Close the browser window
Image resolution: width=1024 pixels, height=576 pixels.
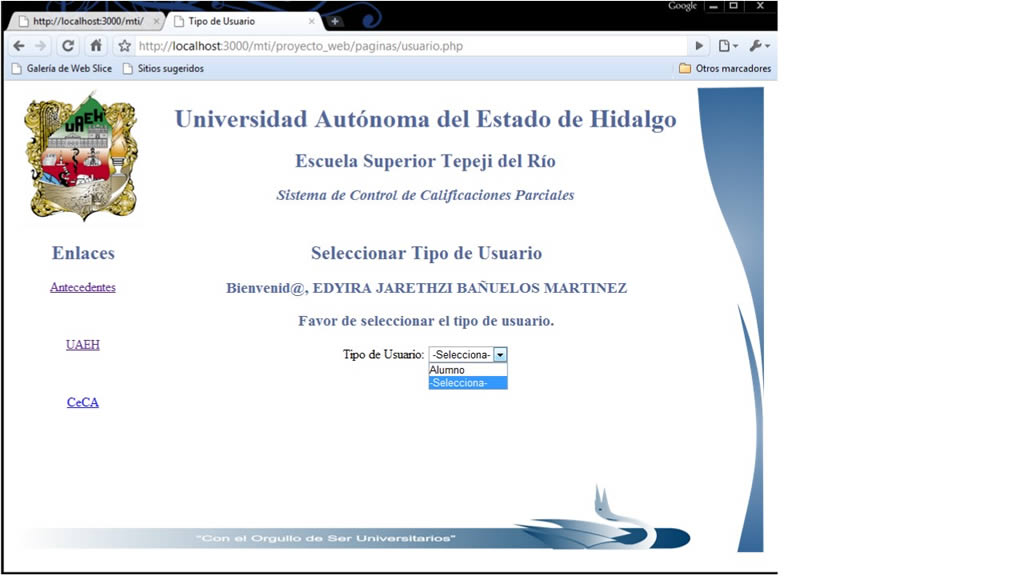point(760,6)
